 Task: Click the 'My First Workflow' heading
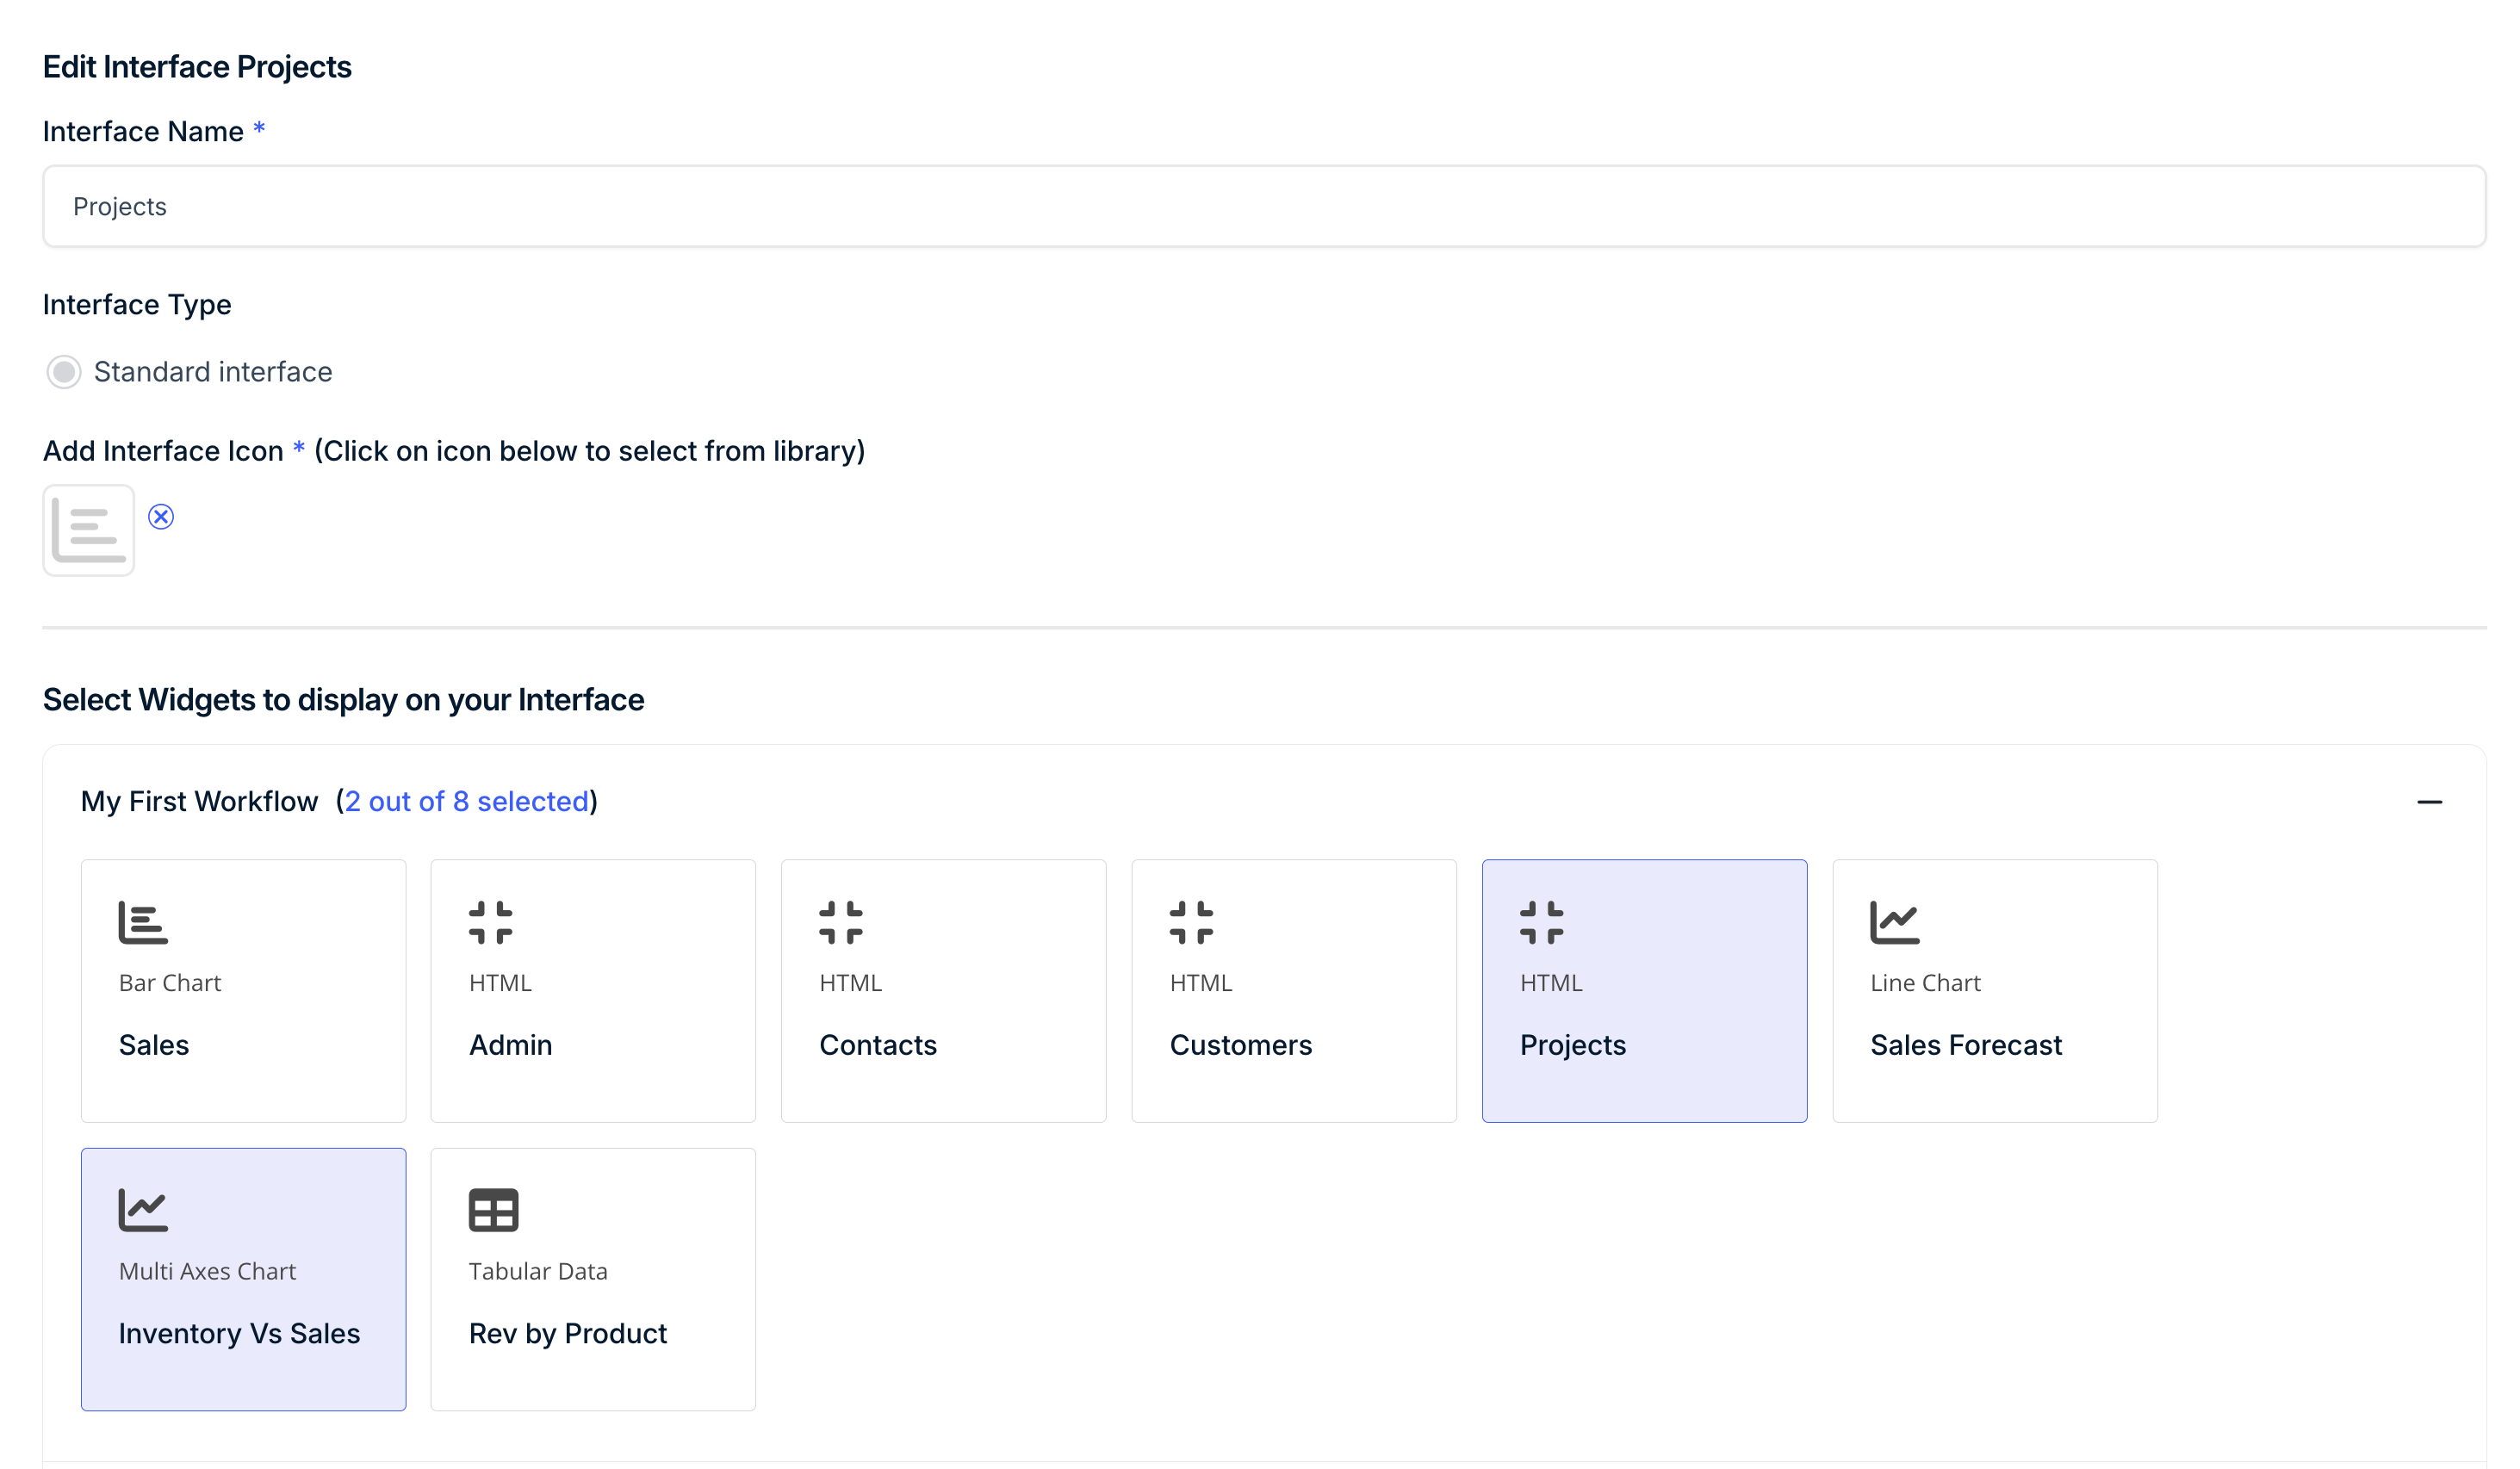(199, 801)
